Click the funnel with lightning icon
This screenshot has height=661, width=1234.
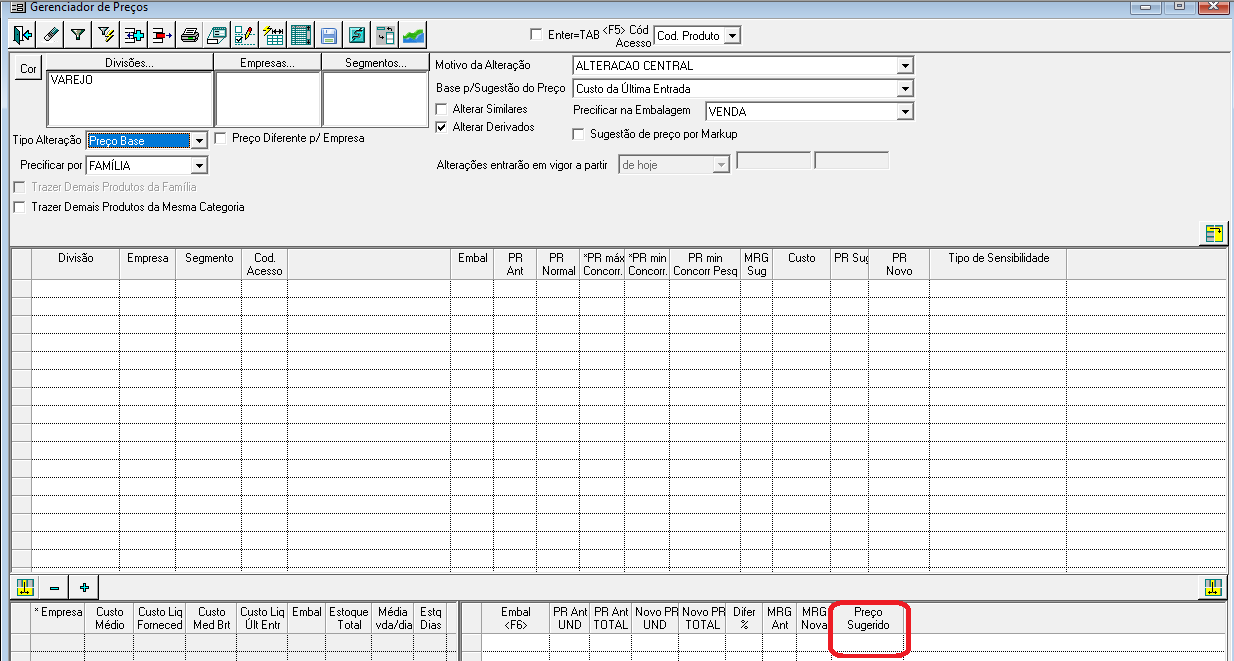tap(106, 35)
